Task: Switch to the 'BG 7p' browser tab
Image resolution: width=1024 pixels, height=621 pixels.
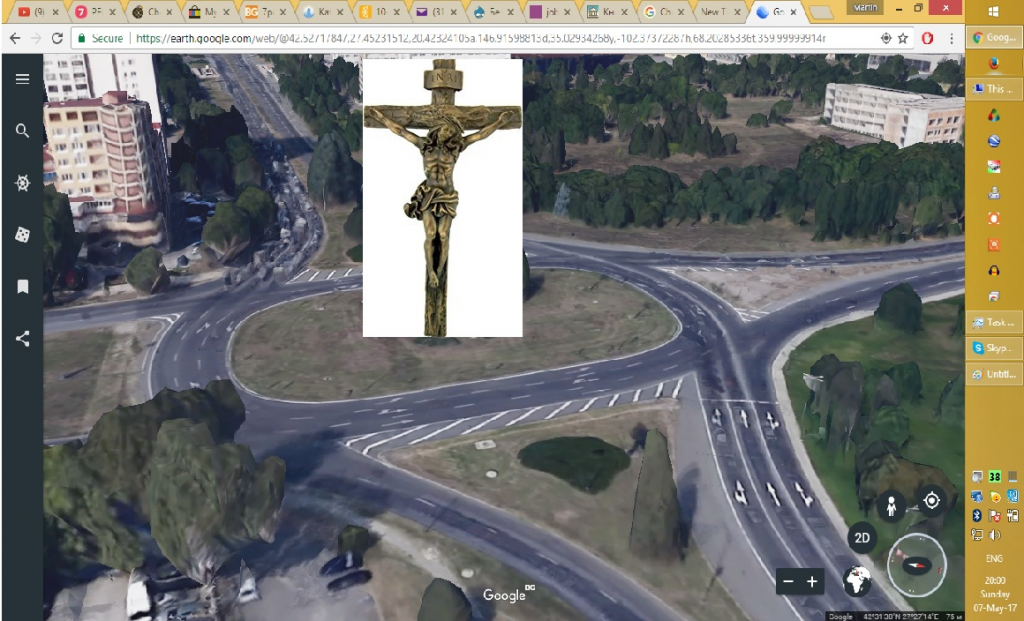Action: 267,12
